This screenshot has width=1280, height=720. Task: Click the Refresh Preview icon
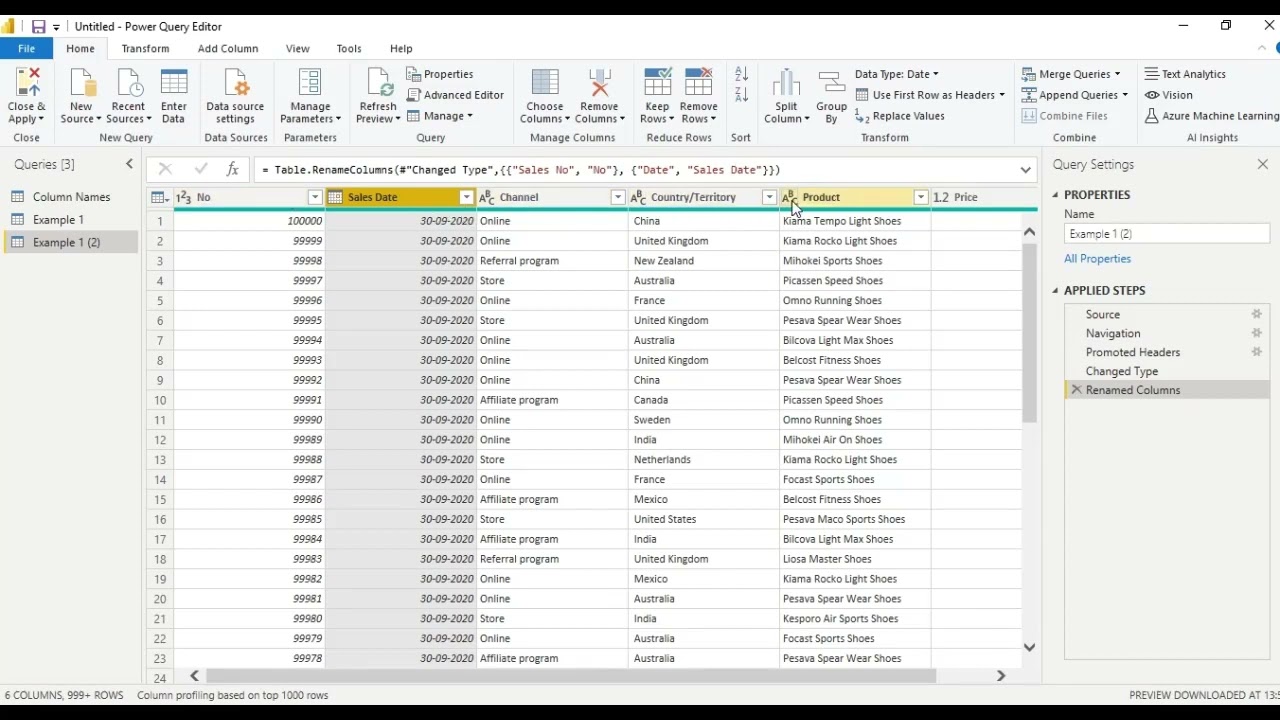tap(378, 84)
